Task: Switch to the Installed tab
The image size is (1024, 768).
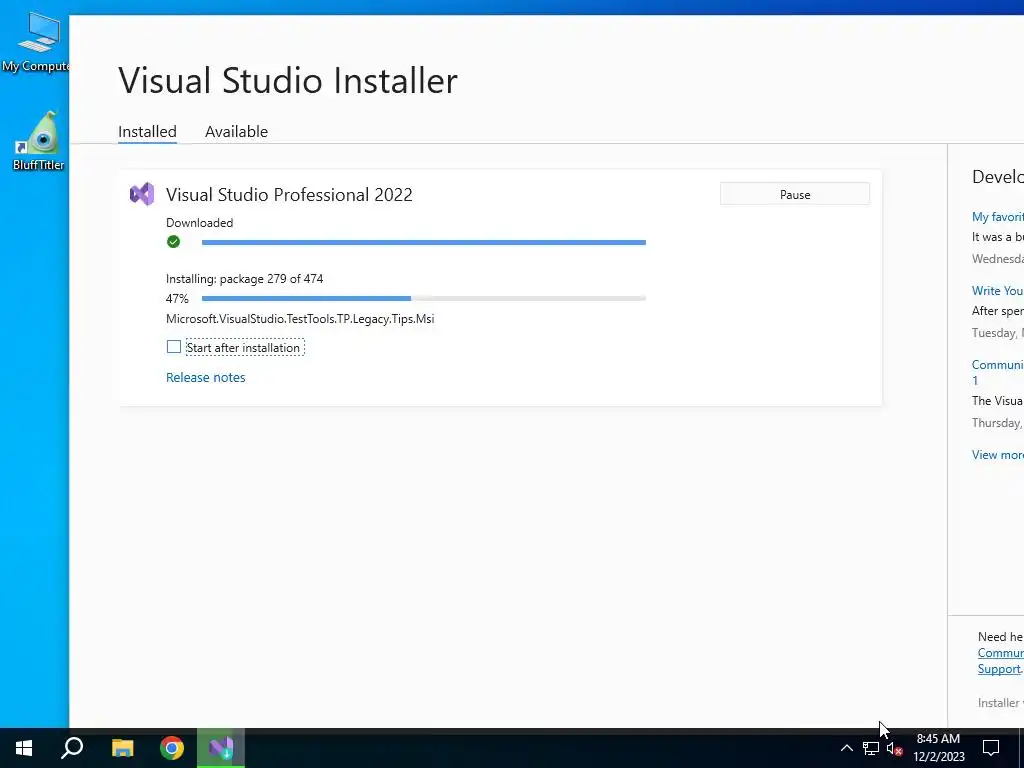Action: point(147,131)
